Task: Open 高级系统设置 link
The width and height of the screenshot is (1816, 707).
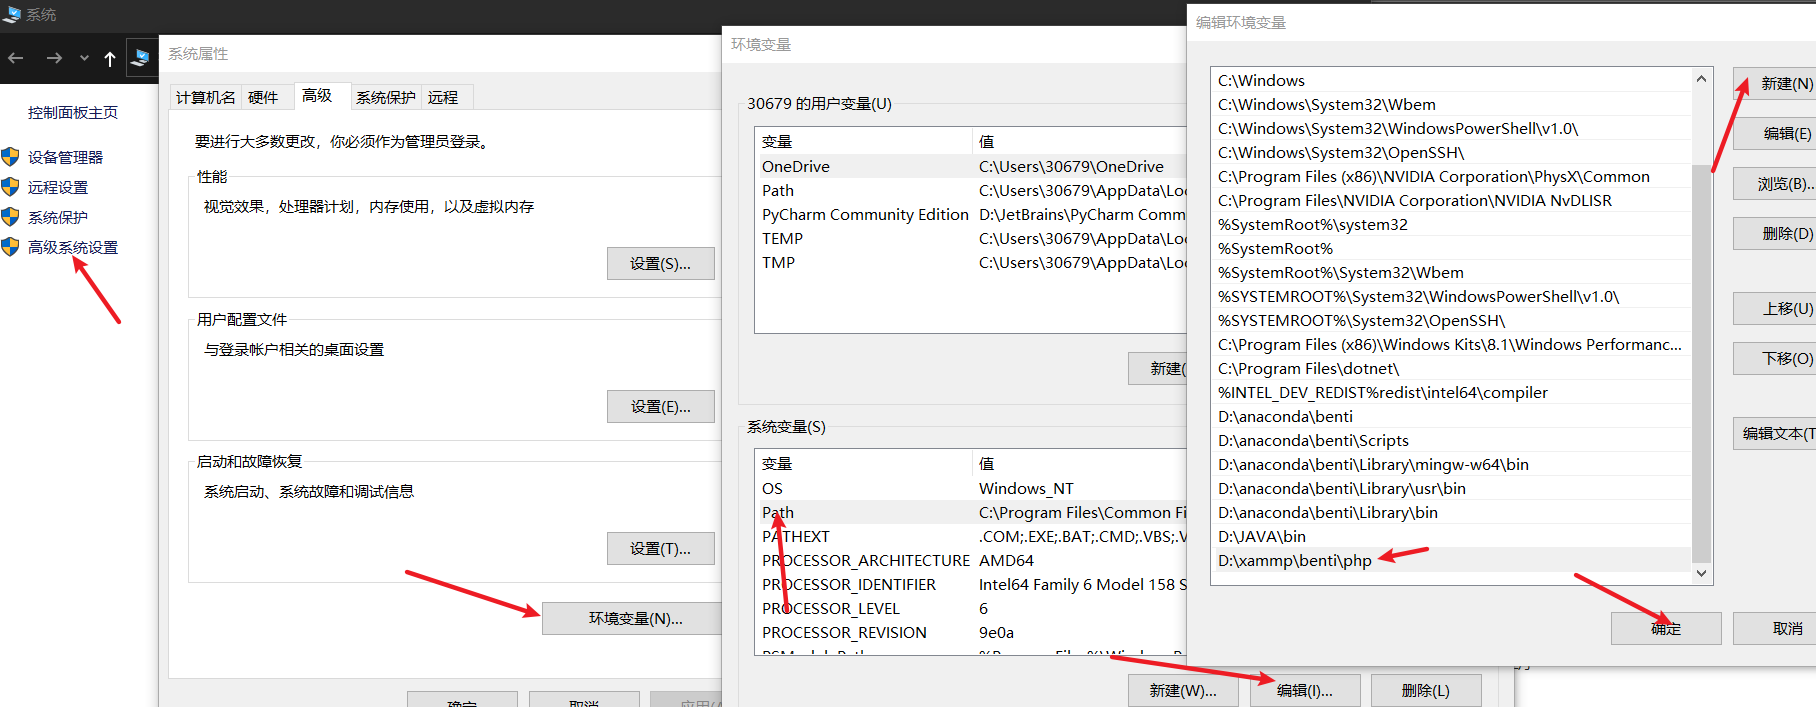Action: pyautogui.click(x=73, y=247)
